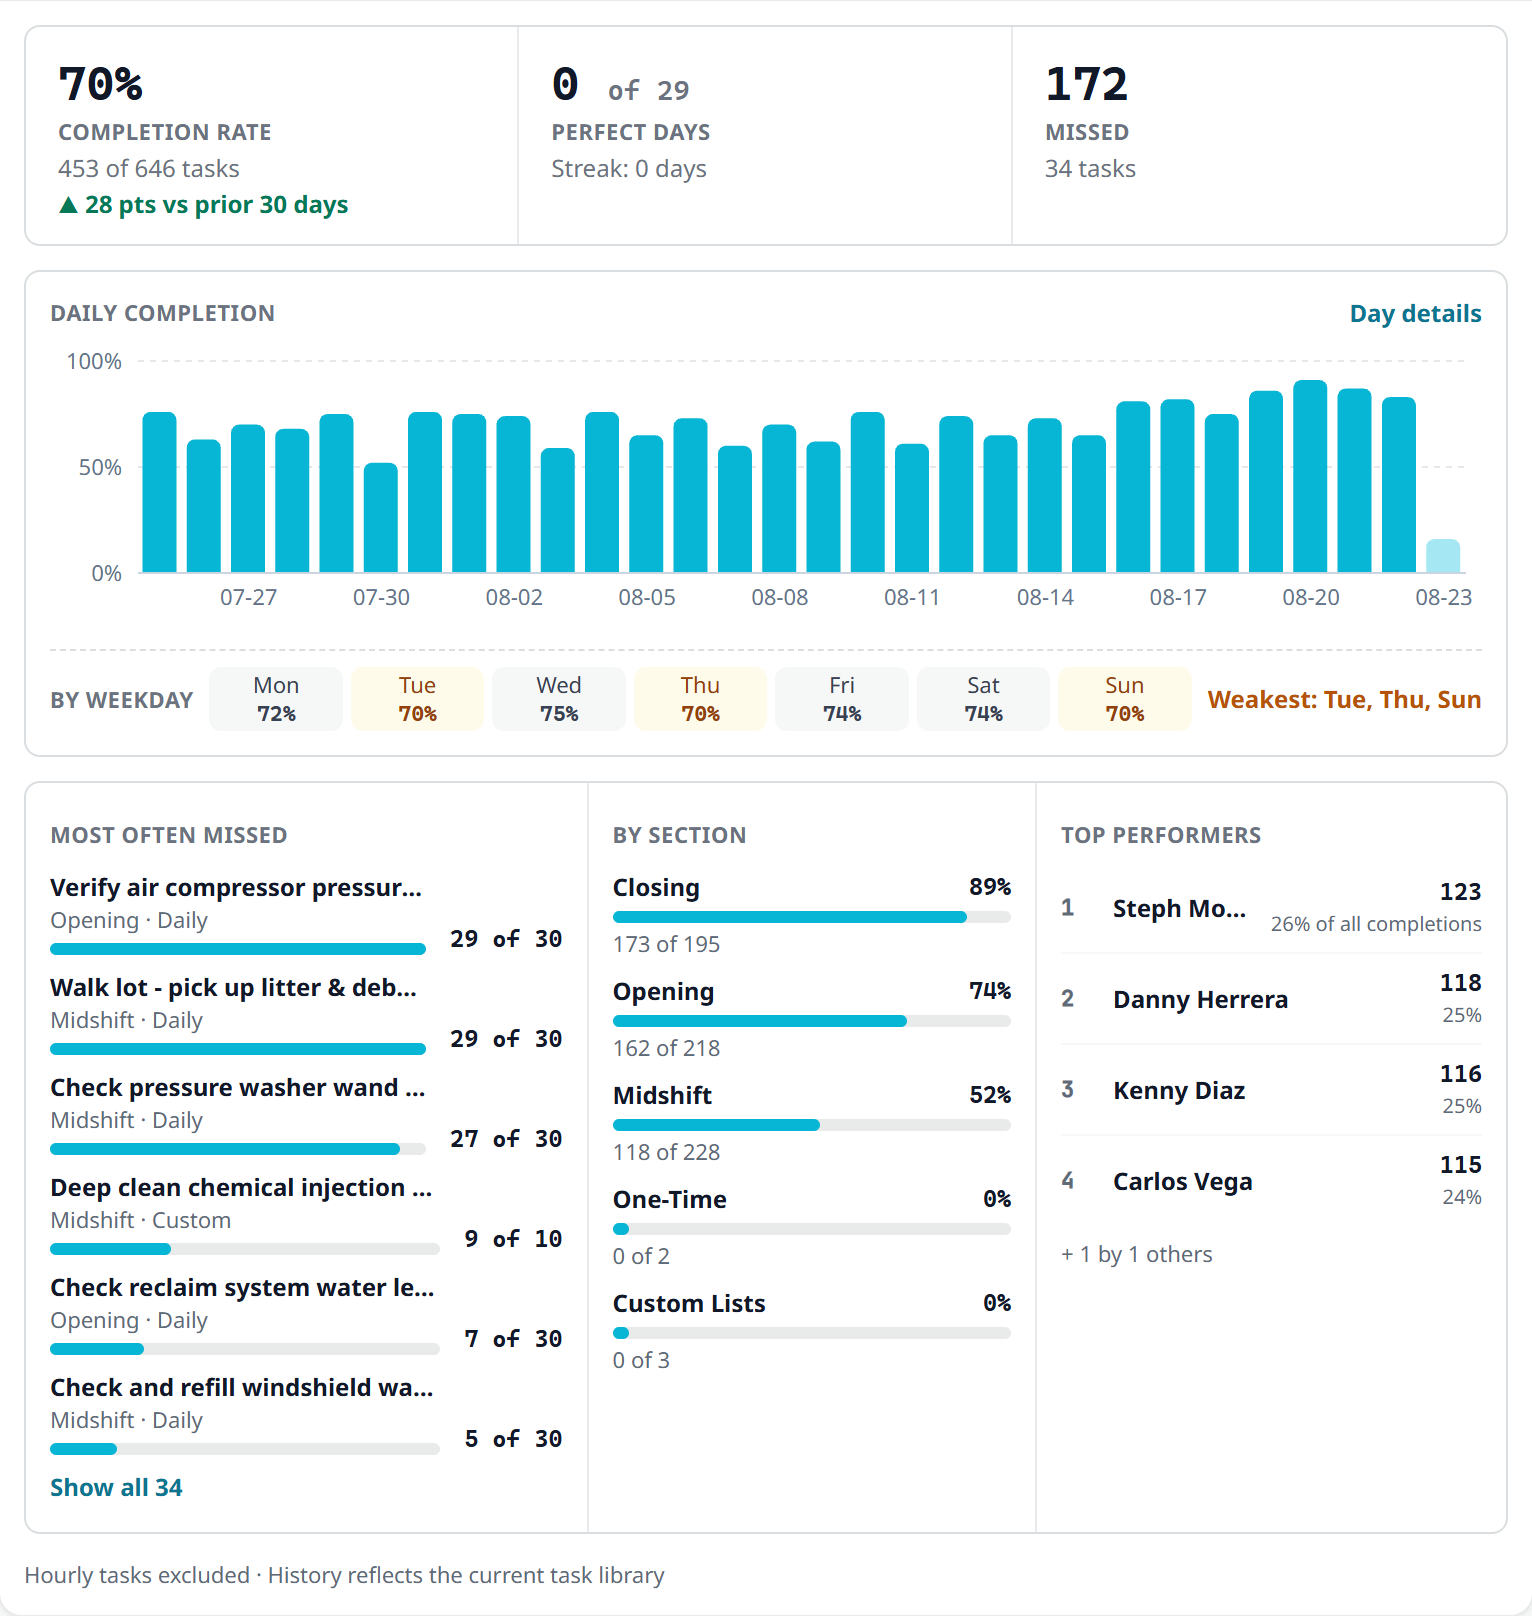
Task: Click the Show all 34 link
Action: click(116, 1488)
